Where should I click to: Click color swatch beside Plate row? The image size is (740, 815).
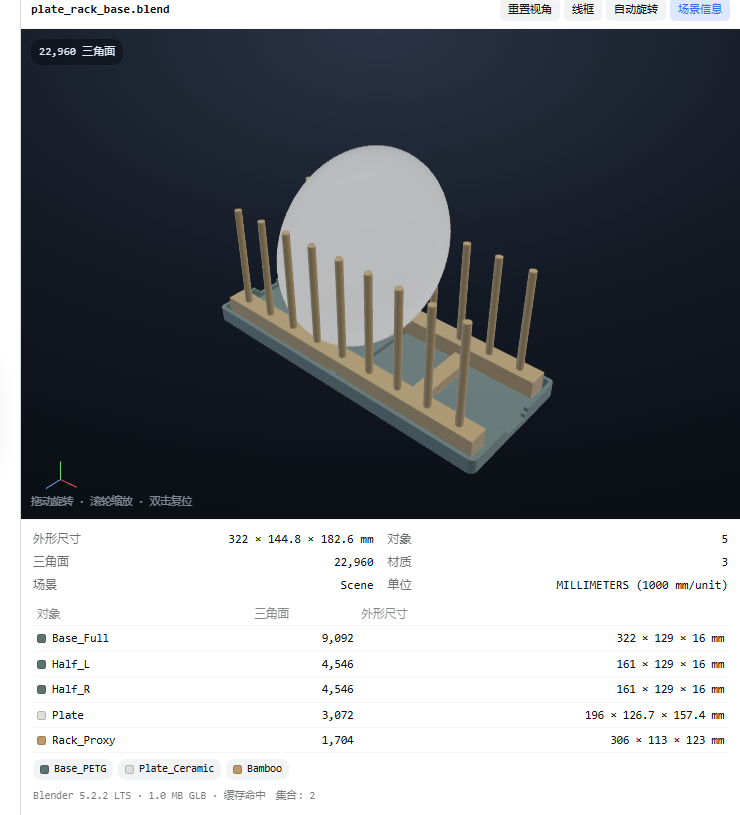[42, 715]
